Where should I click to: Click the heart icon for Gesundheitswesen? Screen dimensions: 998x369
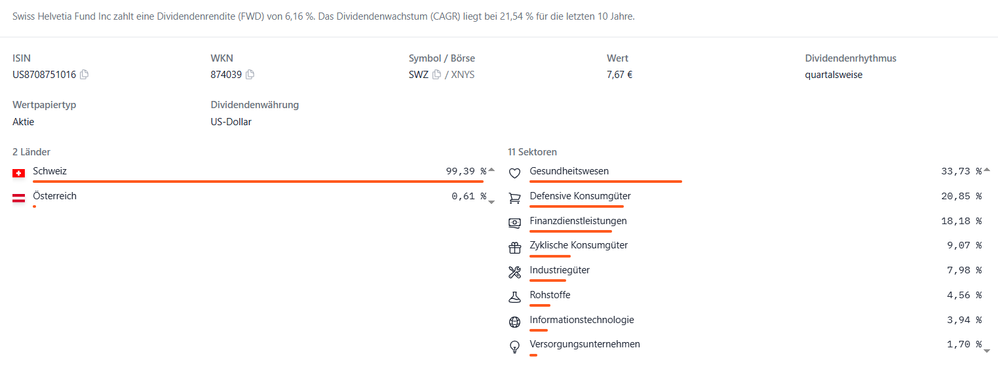click(515, 173)
